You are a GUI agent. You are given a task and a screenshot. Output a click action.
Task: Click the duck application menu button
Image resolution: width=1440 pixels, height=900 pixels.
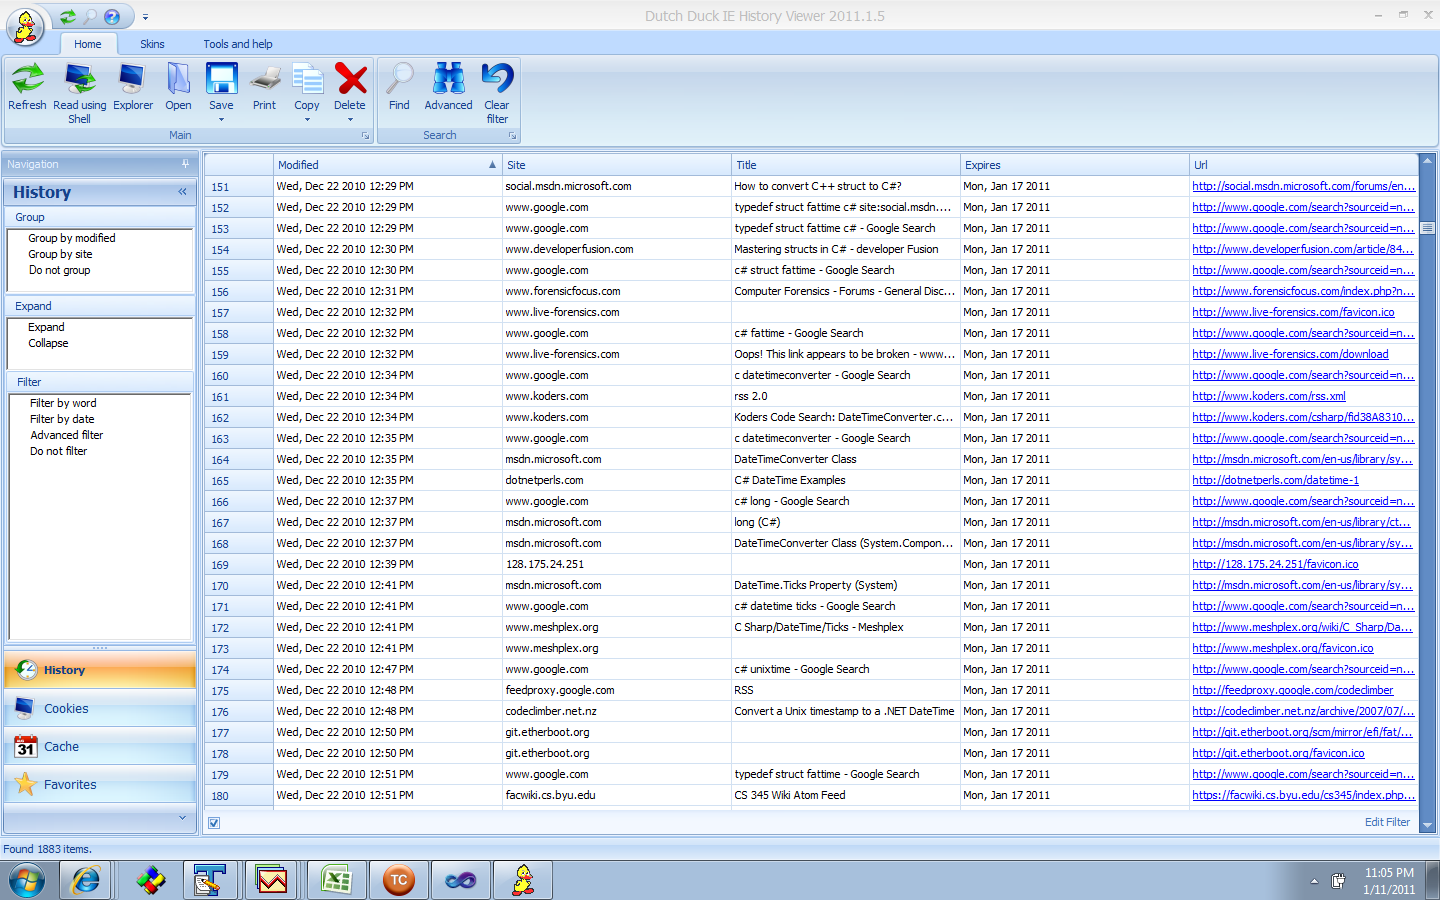[26, 25]
